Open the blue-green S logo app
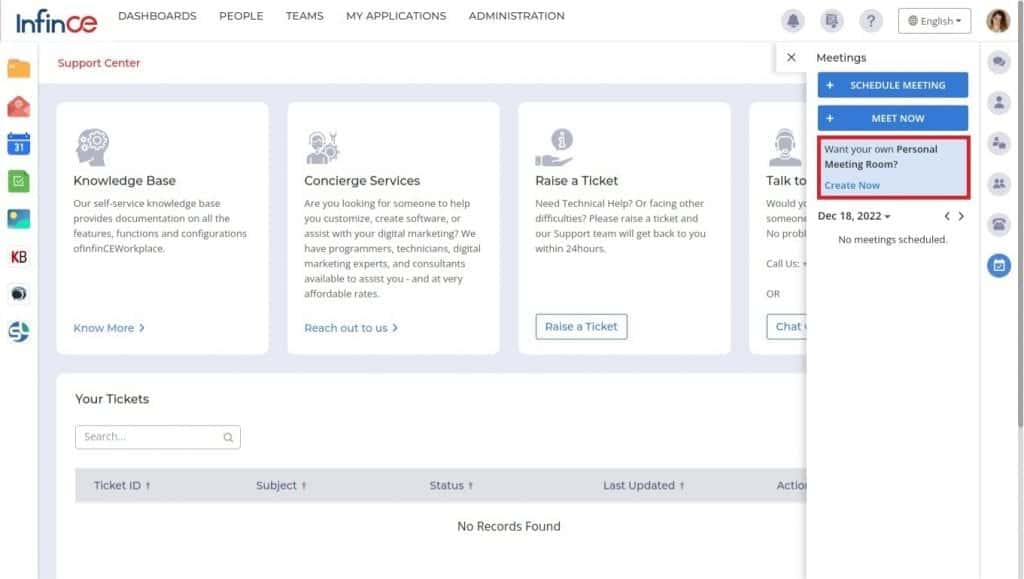Screen dimensions: 1024x579 (x=19, y=332)
